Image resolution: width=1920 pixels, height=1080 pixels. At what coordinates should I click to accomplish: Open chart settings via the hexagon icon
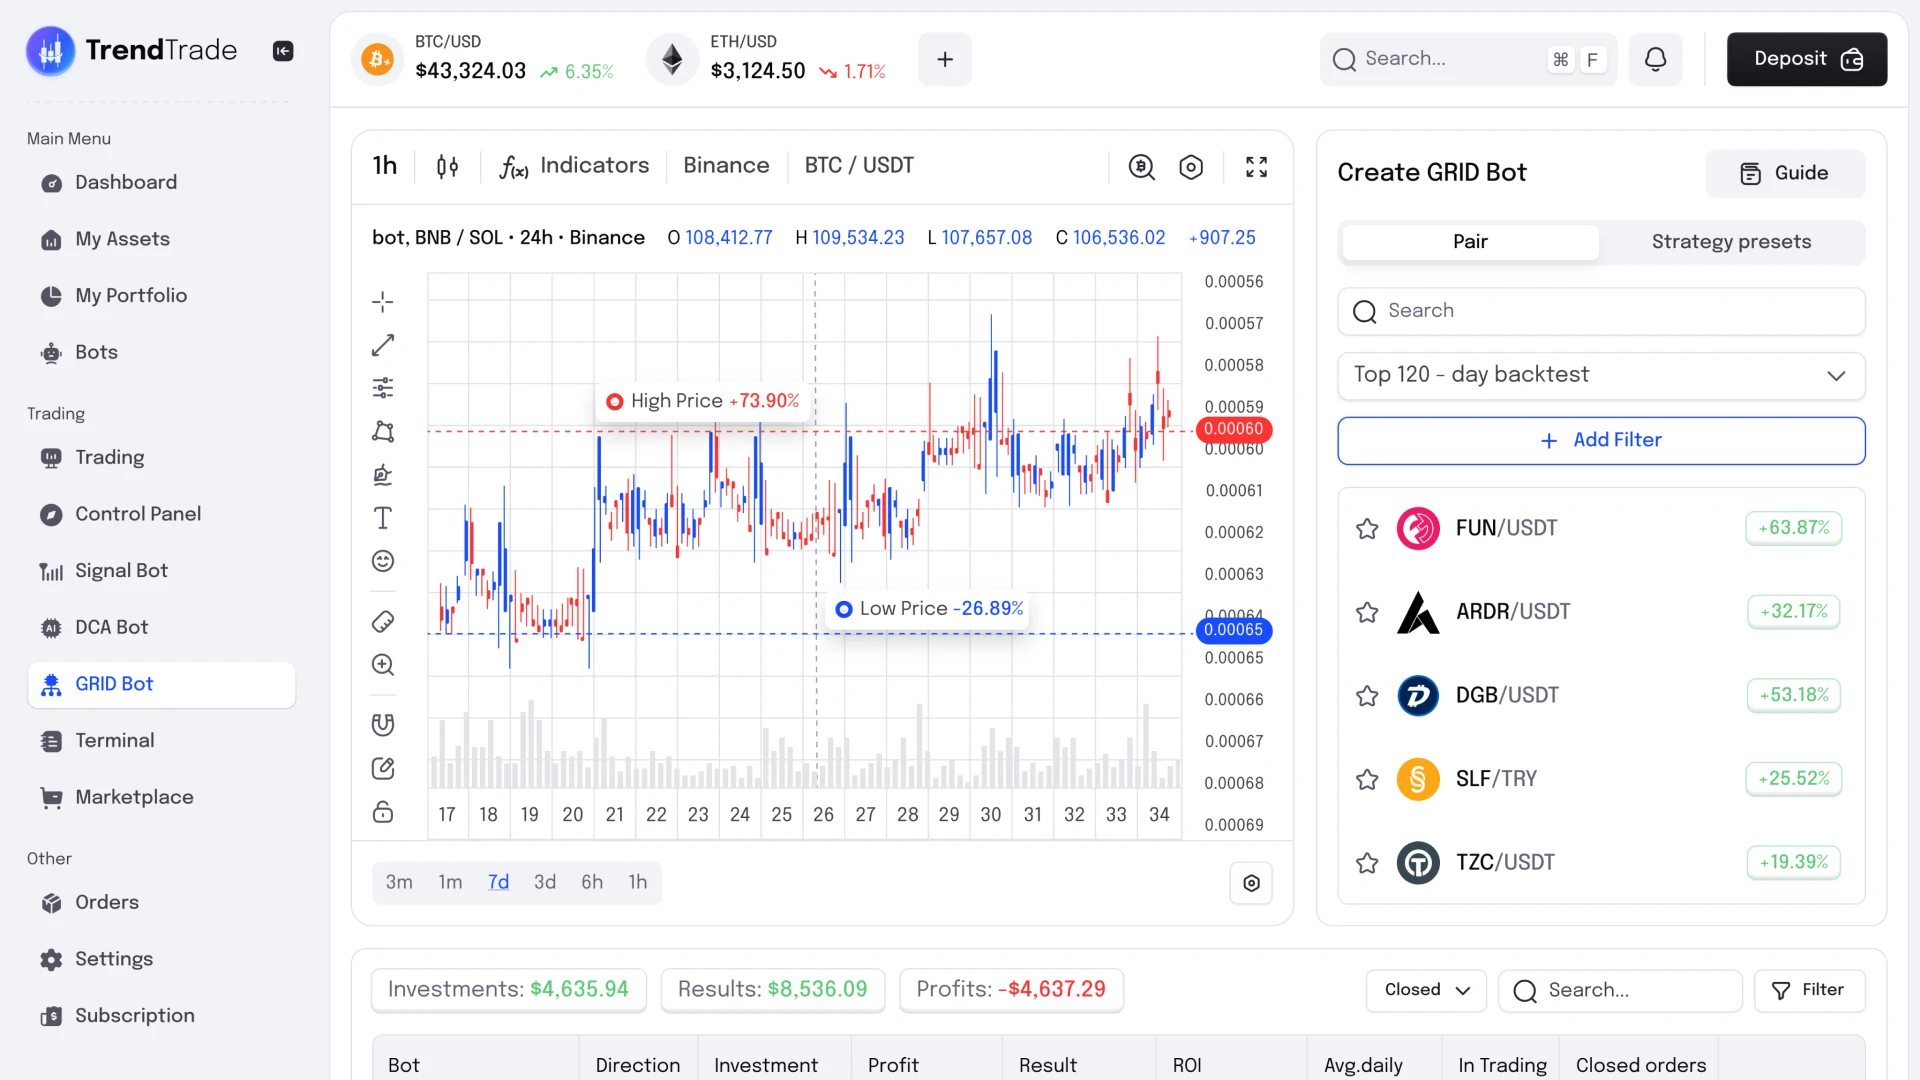pos(1191,166)
